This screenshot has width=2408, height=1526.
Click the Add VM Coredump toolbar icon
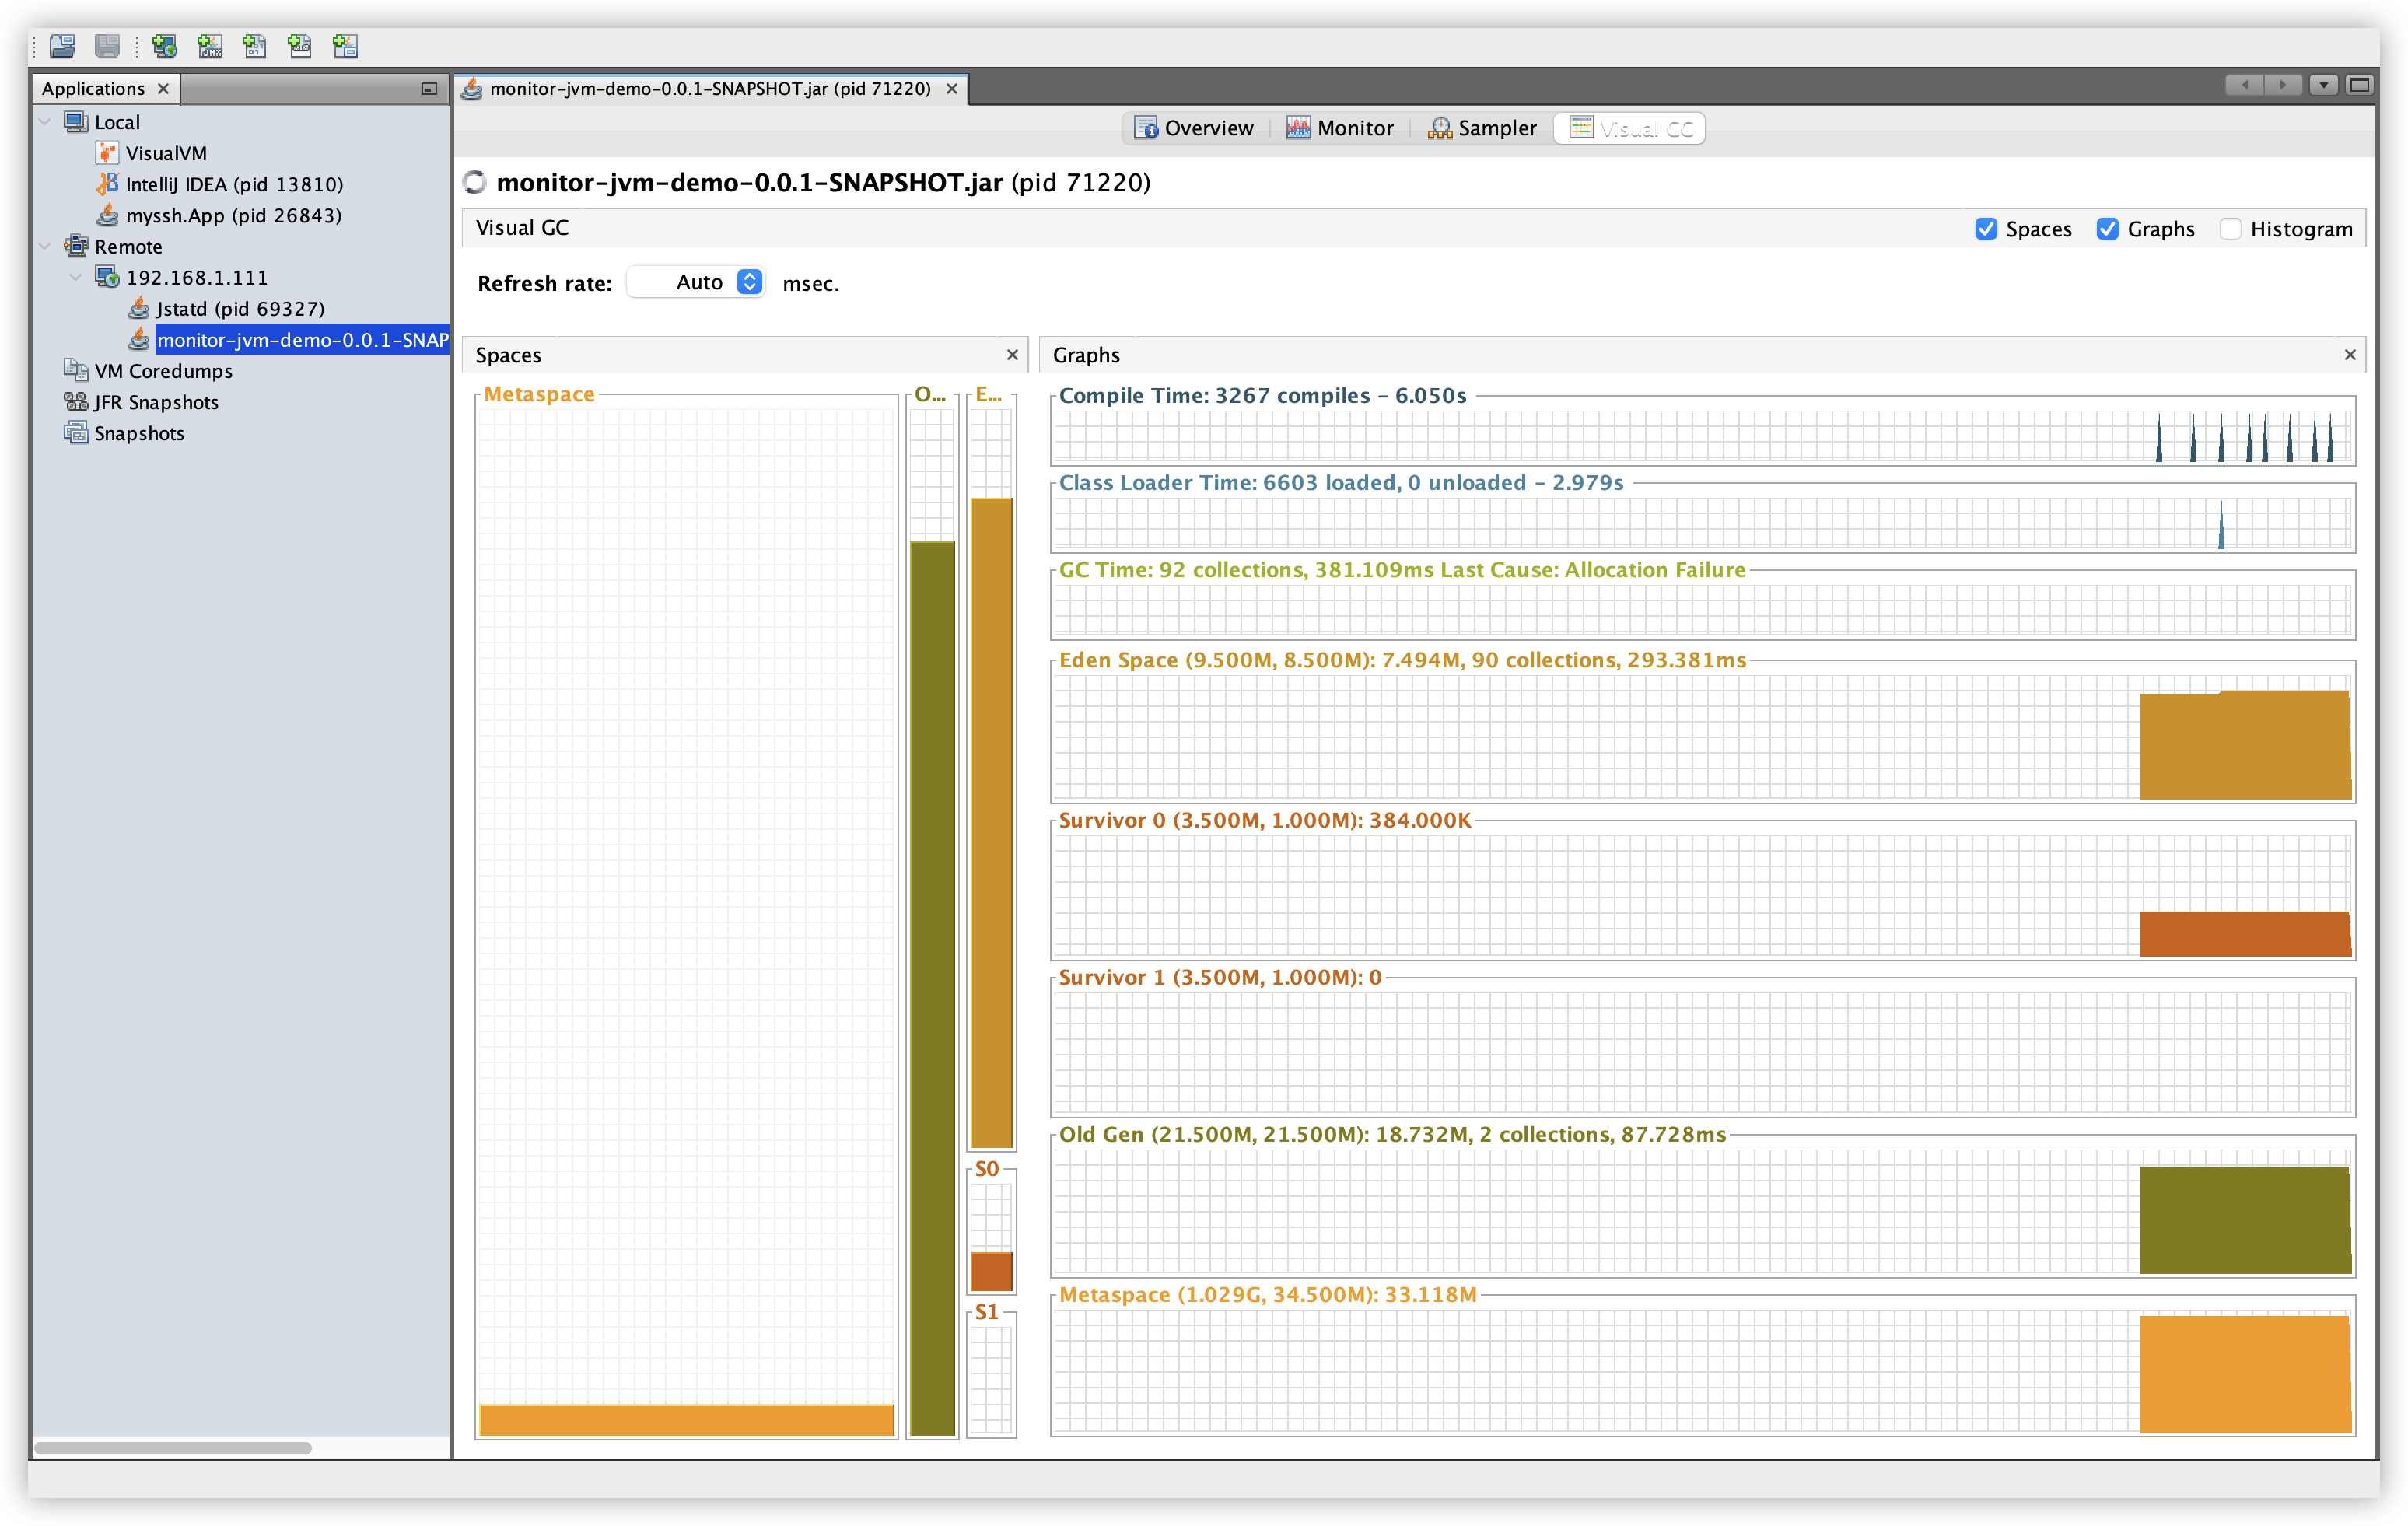point(255,46)
